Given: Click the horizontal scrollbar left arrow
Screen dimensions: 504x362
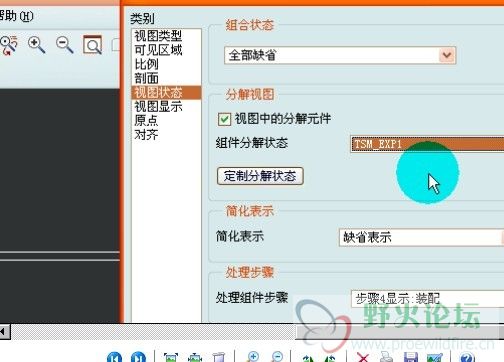Looking at the screenshot, I should (5, 332).
